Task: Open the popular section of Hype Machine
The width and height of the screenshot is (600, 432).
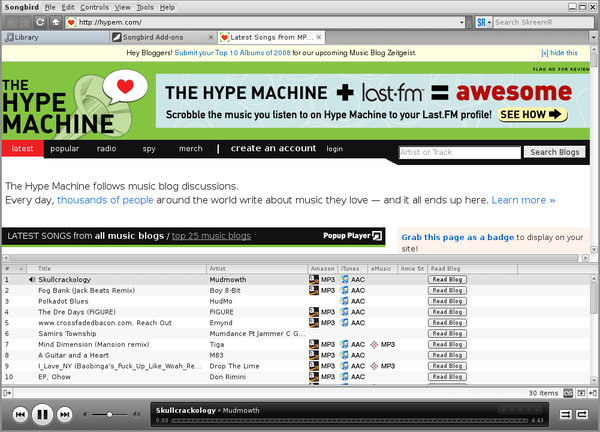Action: 65,148
